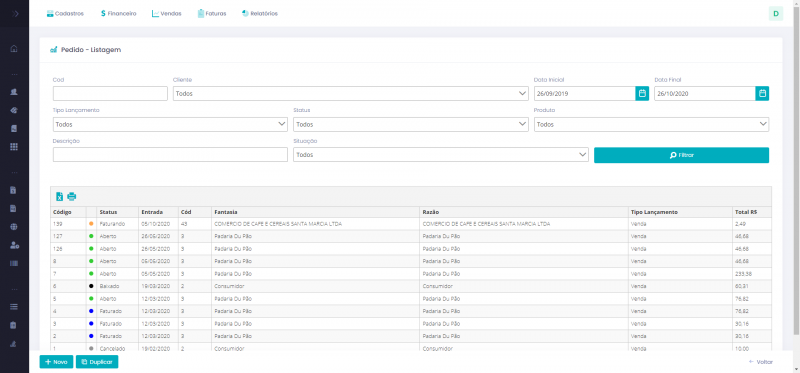The width and height of the screenshot is (800, 373).
Task: Create a new order with Novo
Action: (56, 362)
